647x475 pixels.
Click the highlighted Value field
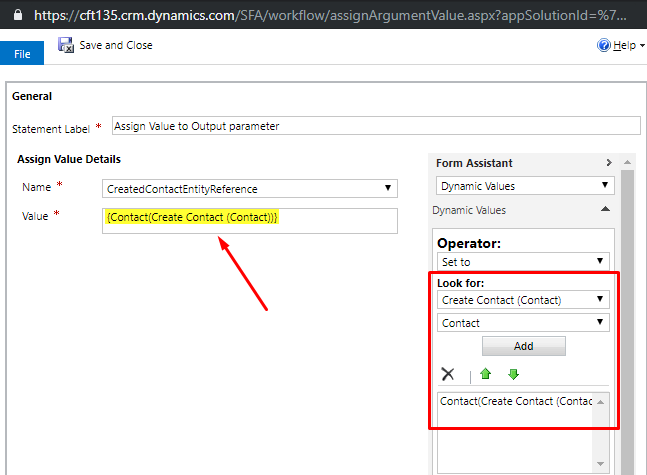coord(250,221)
